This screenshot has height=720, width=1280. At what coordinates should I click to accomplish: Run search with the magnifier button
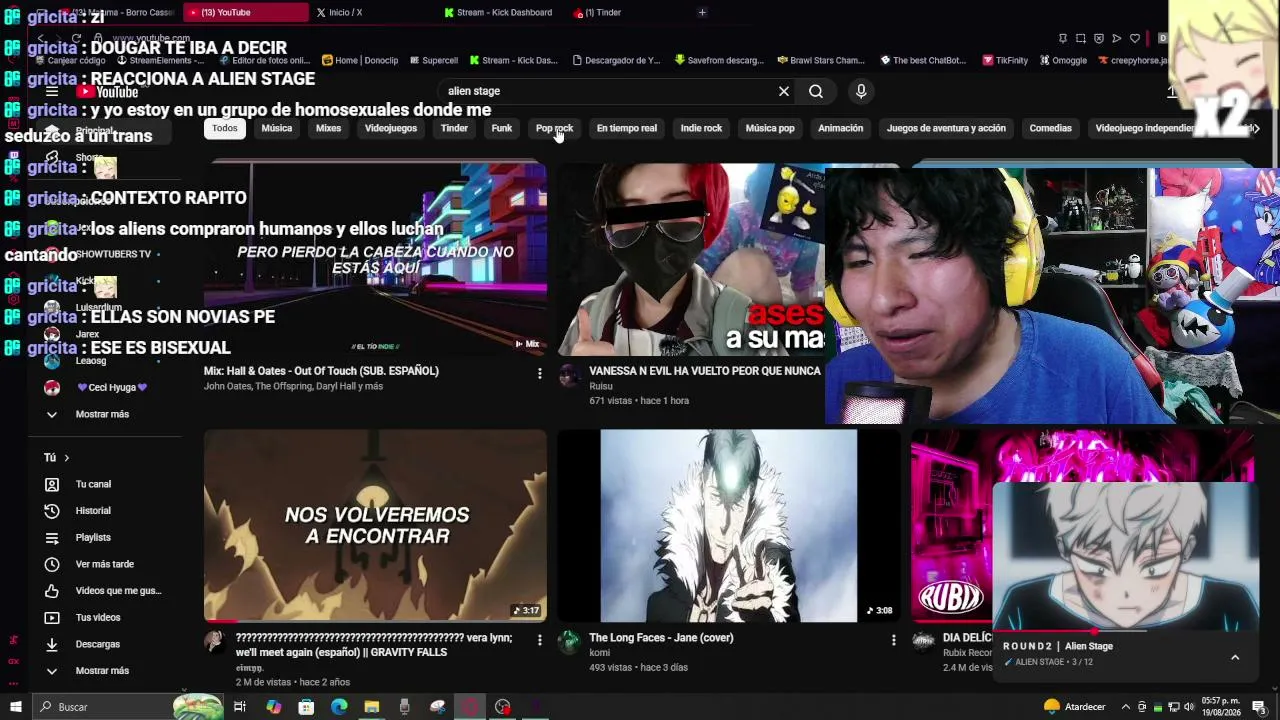[816, 91]
